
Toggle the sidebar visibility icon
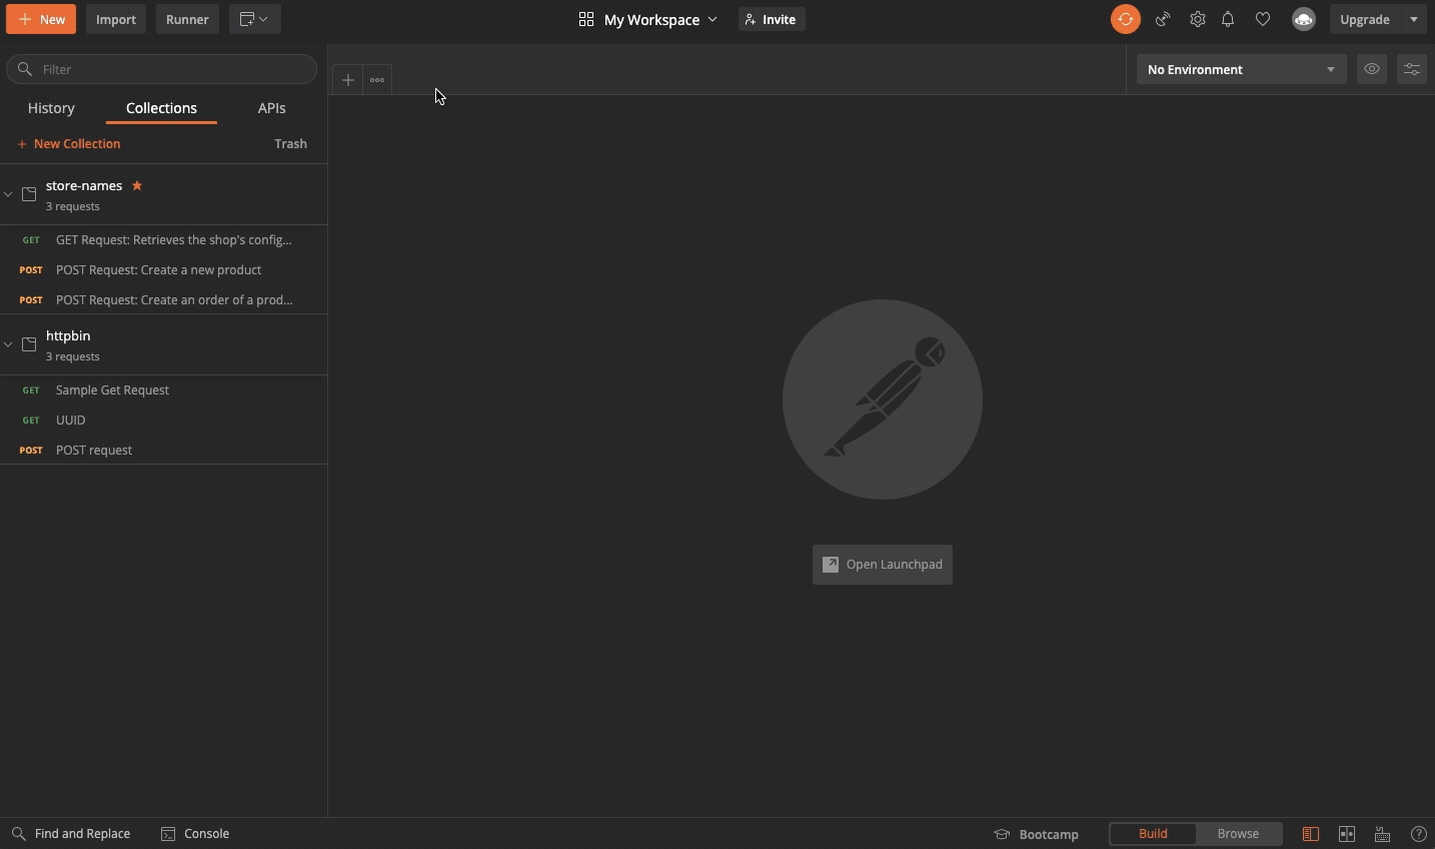pos(1311,834)
